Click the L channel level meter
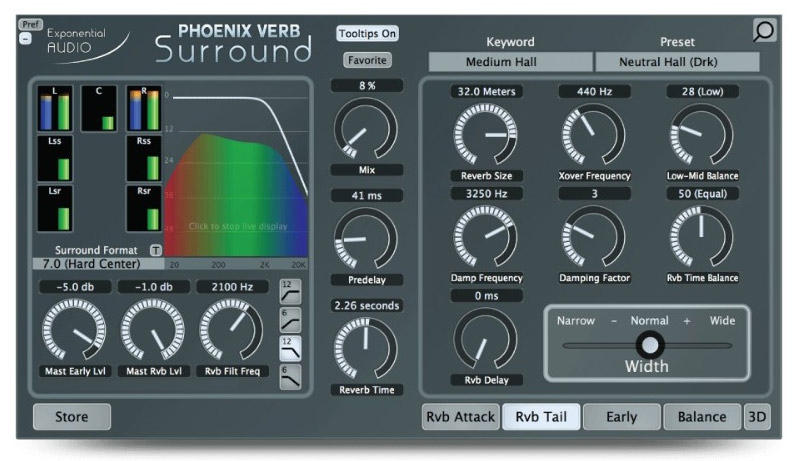800x461 pixels. point(55,109)
